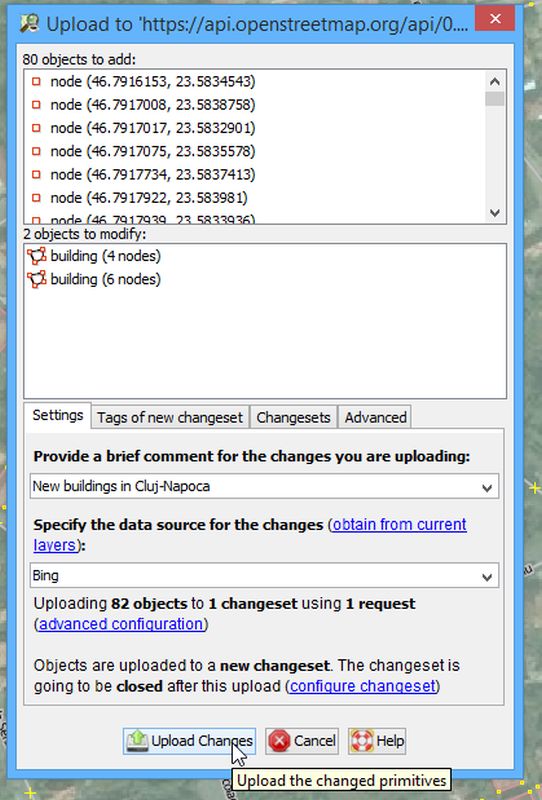Click the configure changeset link

coord(363,686)
